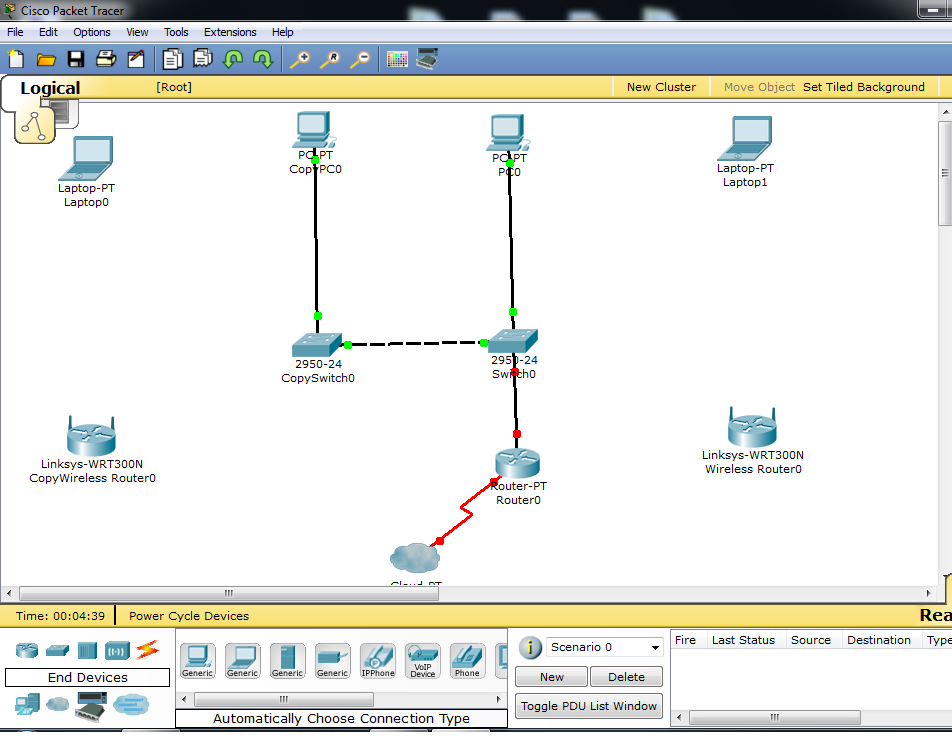Image resolution: width=952 pixels, height=736 pixels.
Task: Click the scenario info 'i' icon
Action: pos(530,647)
